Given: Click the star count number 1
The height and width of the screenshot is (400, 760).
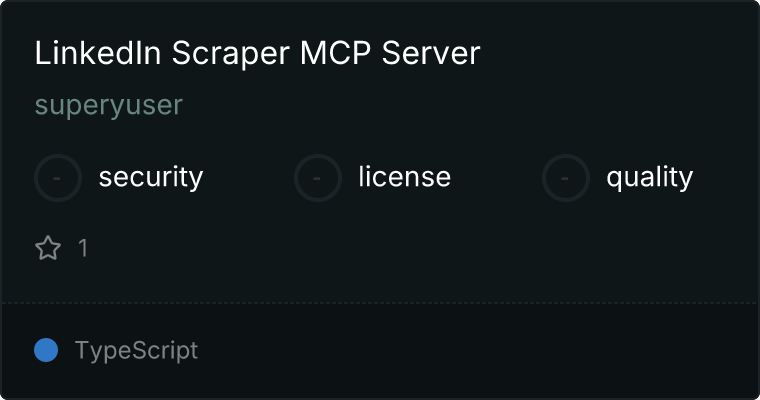Looking at the screenshot, I should pyautogui.click(x=83, y=248).
